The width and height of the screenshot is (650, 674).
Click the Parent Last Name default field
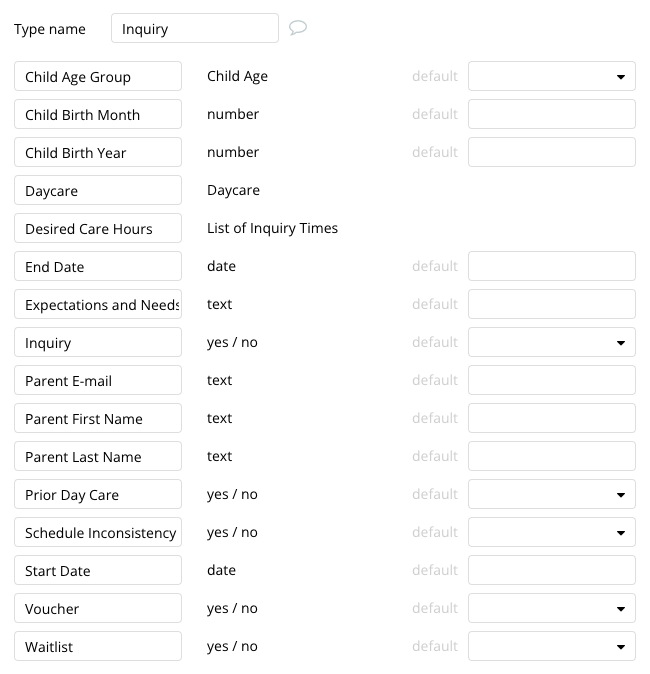[551, 456]
